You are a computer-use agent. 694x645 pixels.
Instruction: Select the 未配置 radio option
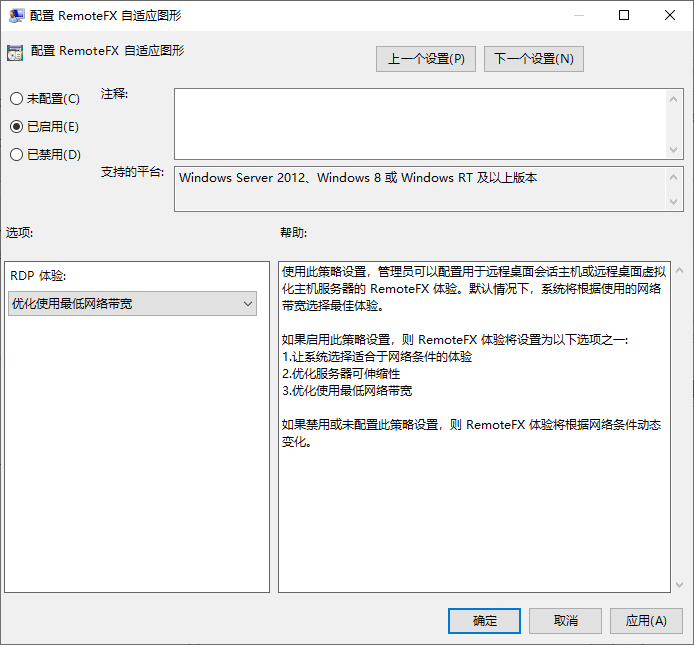(16, 99)
